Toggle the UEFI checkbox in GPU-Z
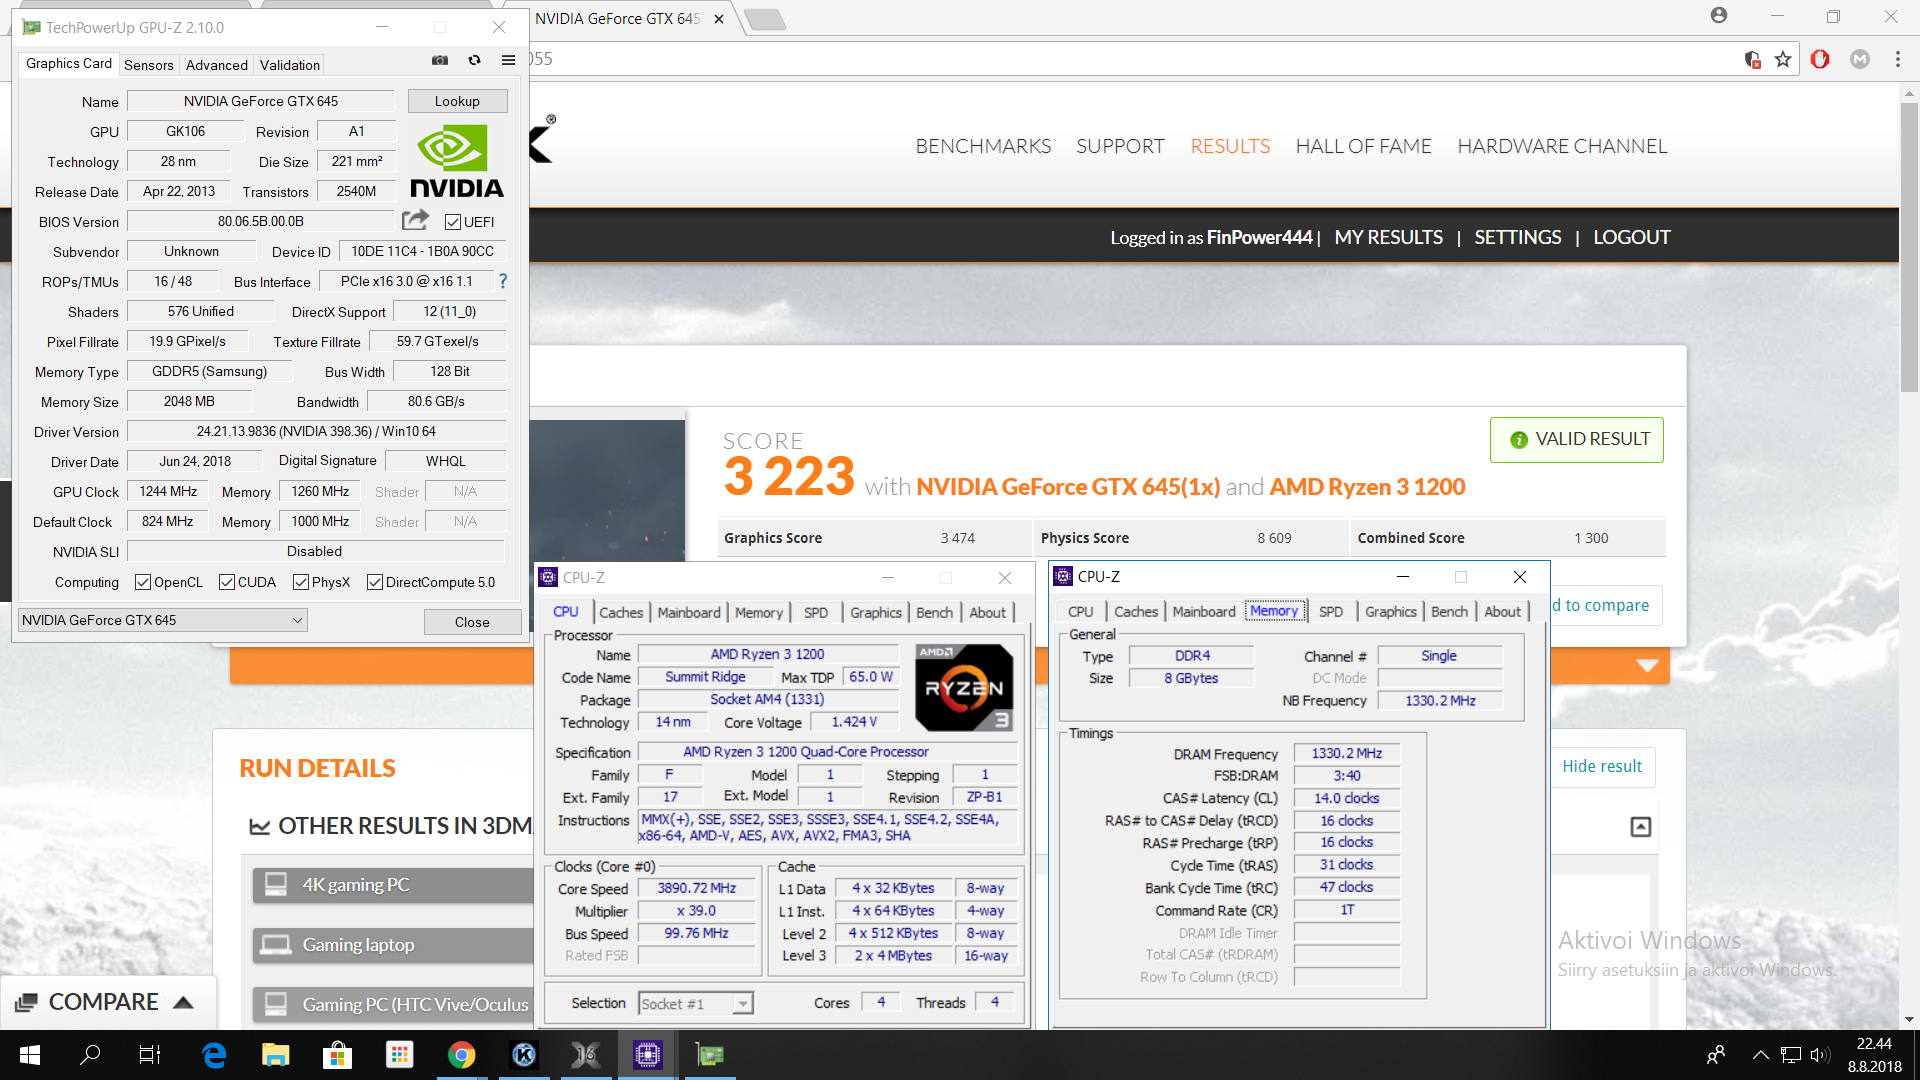The height and width of the screenshot is (1080, 1920). tap(453, 222)
